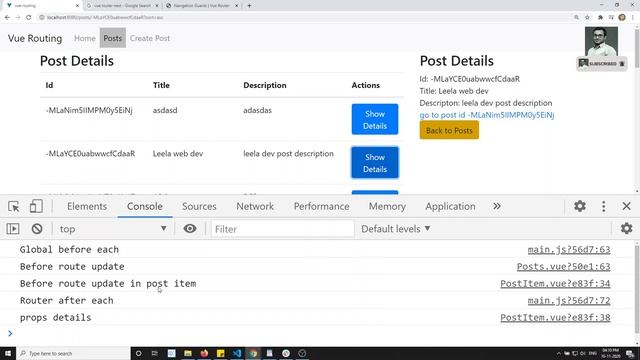Open Task View on the taskbar
This screenshot has width=640, height=360.
click(155, 353)
